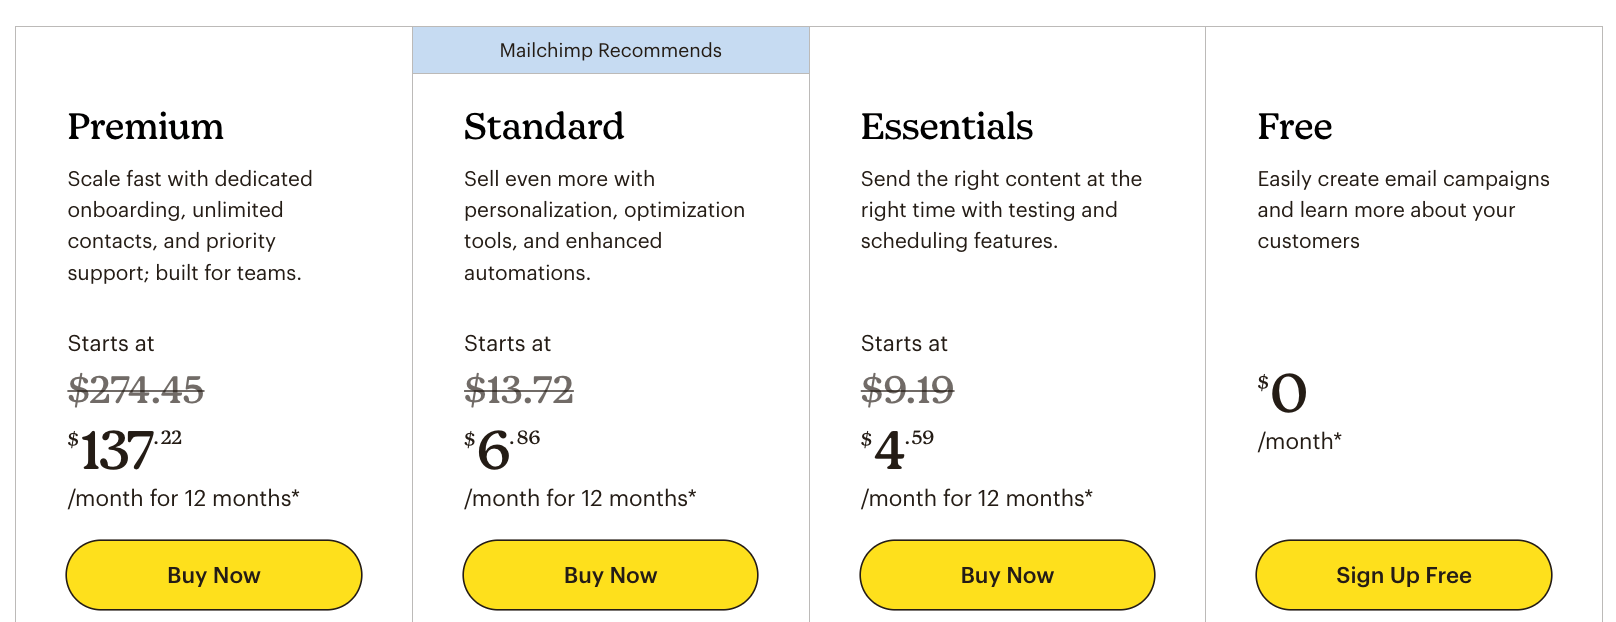Click the Sign Up Free button
The width and height of the screenshot is (1616, 622).
tap(1404, 575)
